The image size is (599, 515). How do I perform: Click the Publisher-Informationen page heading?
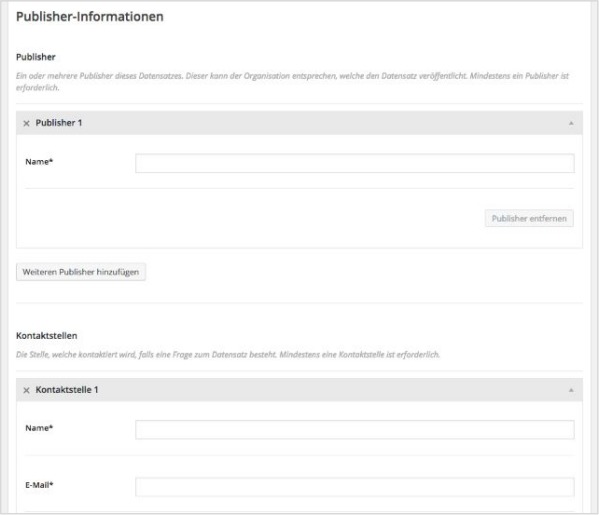(x=90, y=16)
